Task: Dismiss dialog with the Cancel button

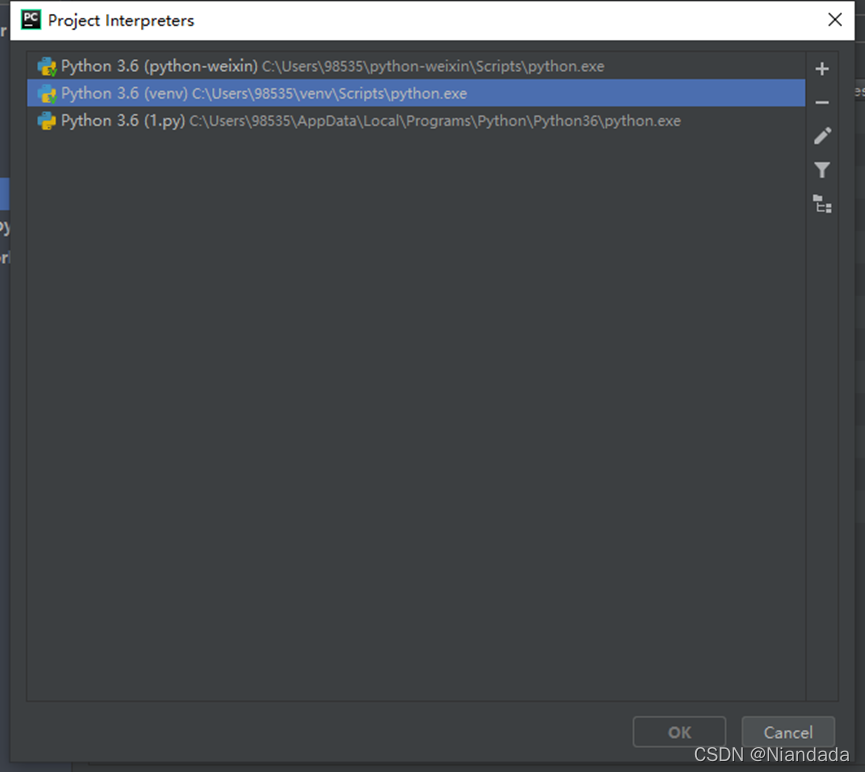Action: pos(788,732)
